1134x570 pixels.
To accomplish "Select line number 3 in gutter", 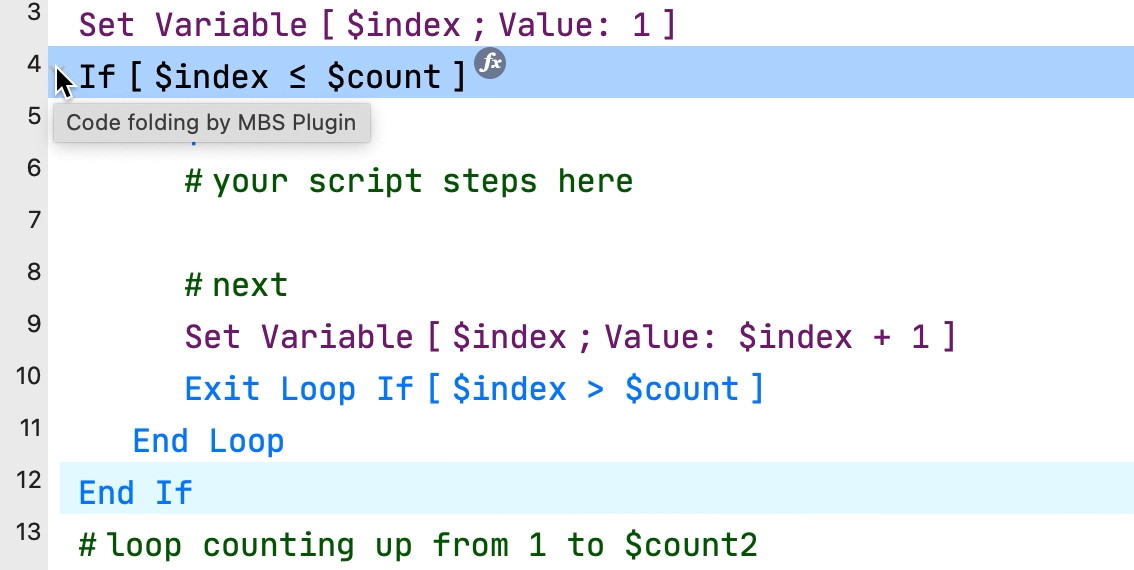I will click(33, 14).
